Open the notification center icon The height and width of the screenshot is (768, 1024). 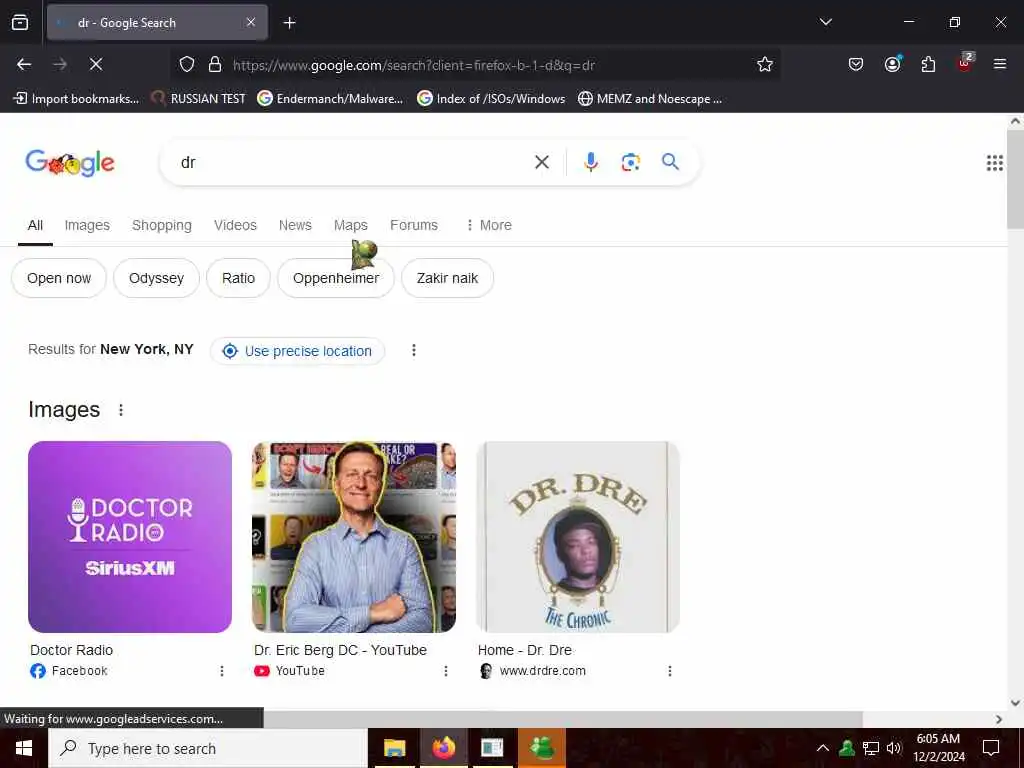(x=991, y=748)
